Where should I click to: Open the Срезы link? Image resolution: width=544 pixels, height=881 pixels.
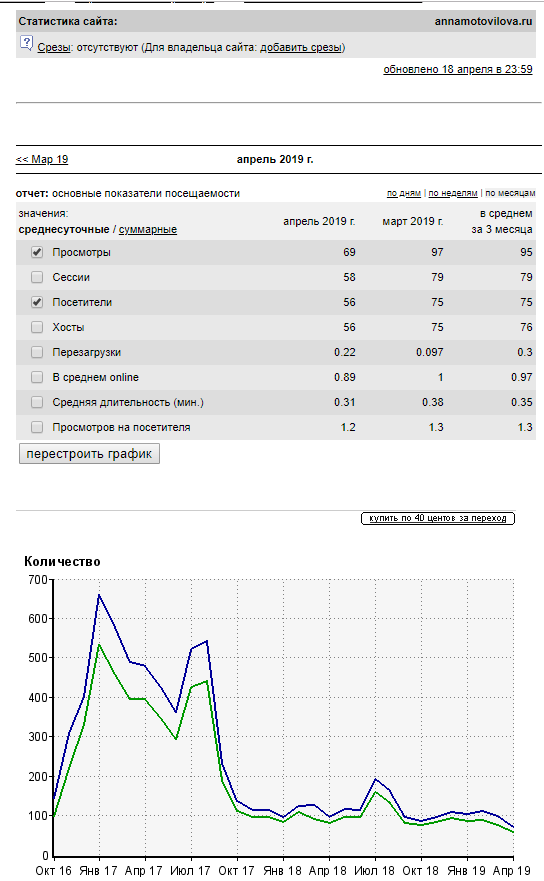coord(54,47)
